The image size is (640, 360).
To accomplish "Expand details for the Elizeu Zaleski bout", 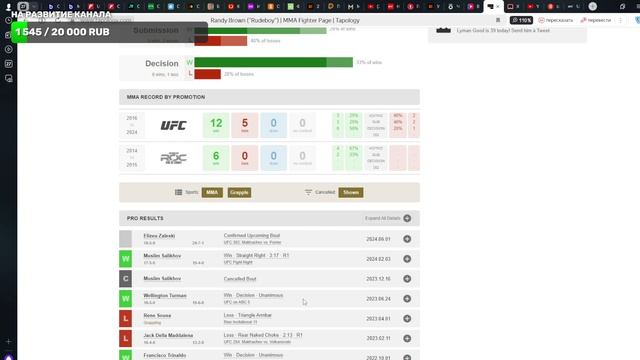I will click(x=407, y=239).
